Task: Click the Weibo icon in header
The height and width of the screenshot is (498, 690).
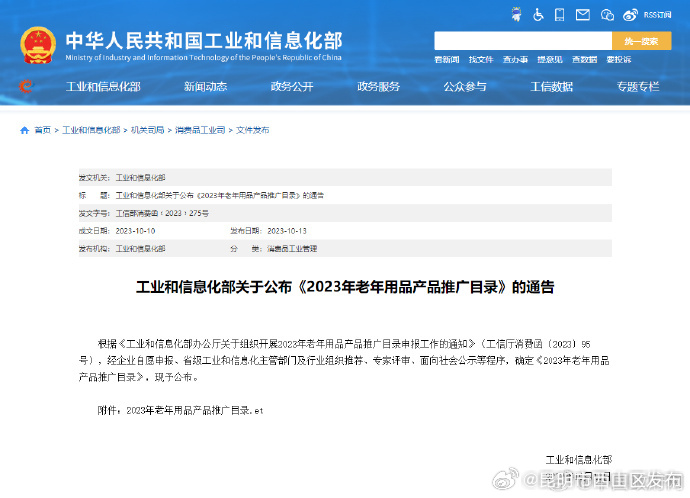Action: pyautogui.click(x=630, y=15)
